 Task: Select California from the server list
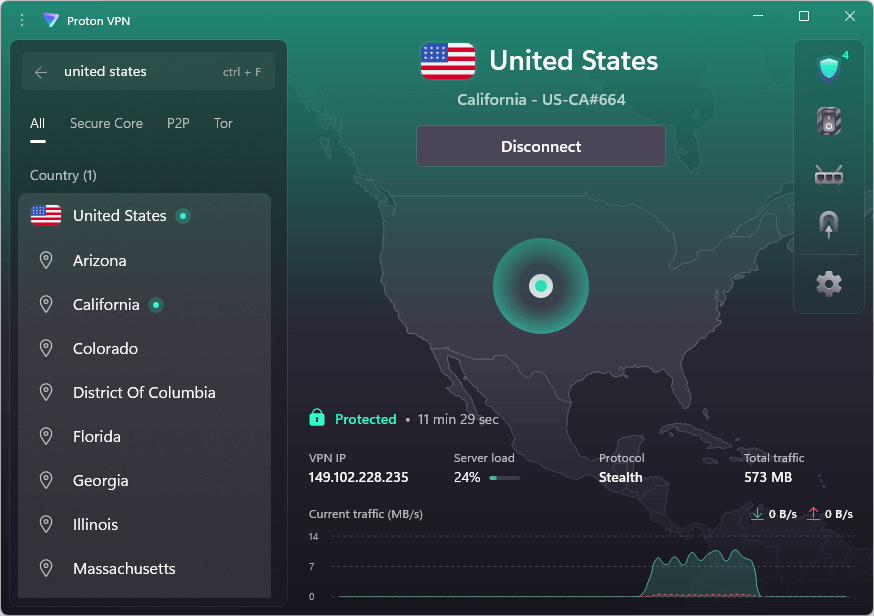(x=106, y=305)
